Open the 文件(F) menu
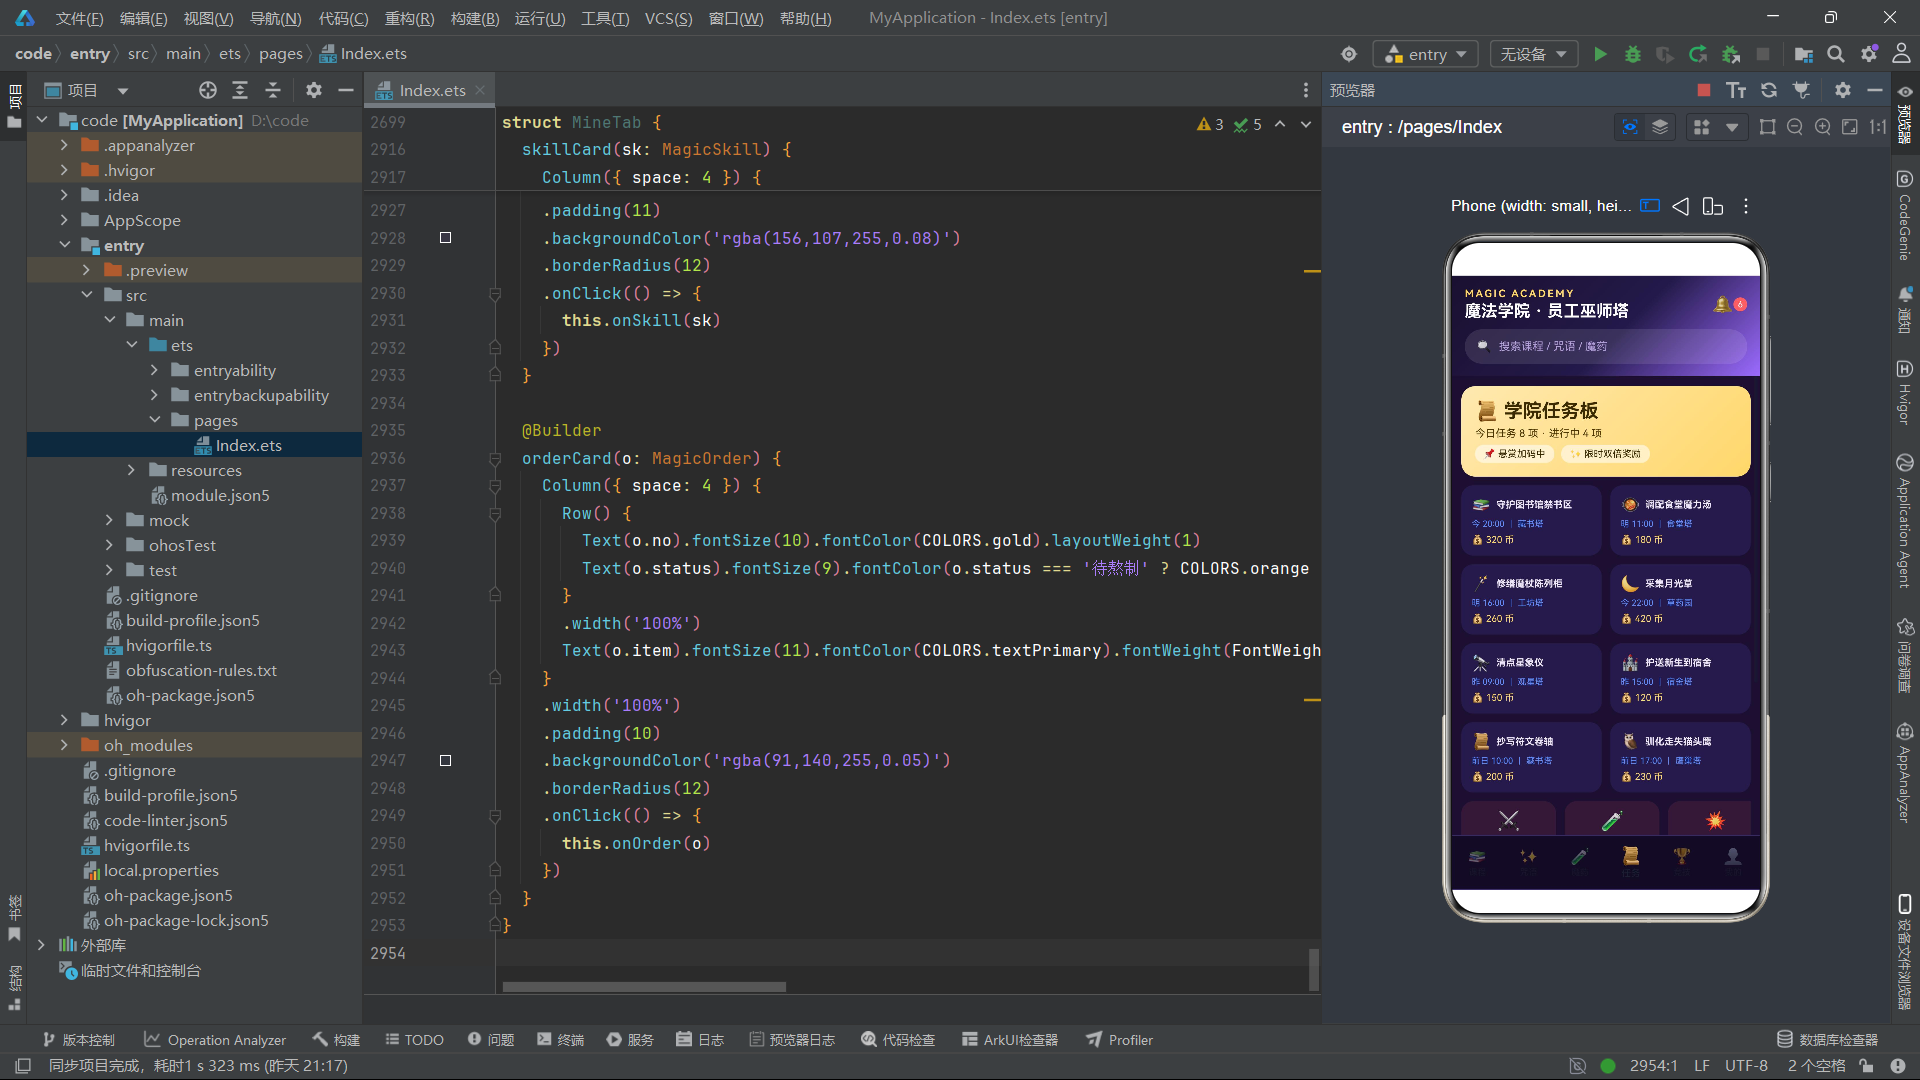1920x1080 pixels. click(x=79, y=18)
